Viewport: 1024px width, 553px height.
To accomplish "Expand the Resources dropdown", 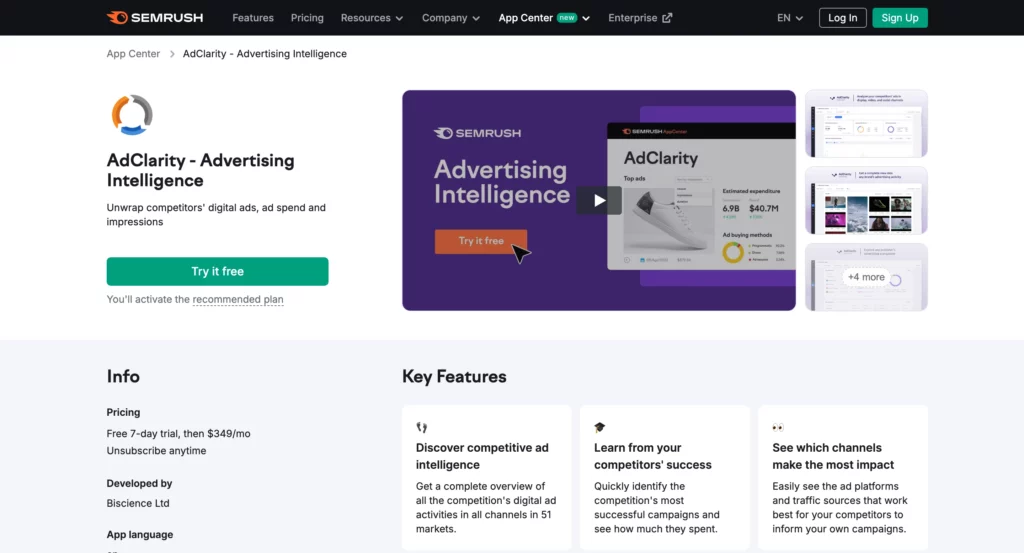I will click(372, 18).
